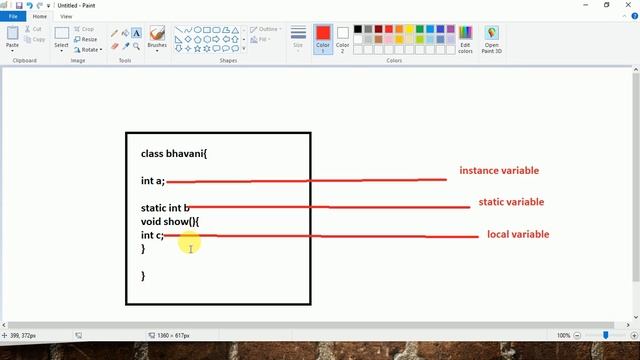Adjust the zoom slider in status bar

coord(606,335)
